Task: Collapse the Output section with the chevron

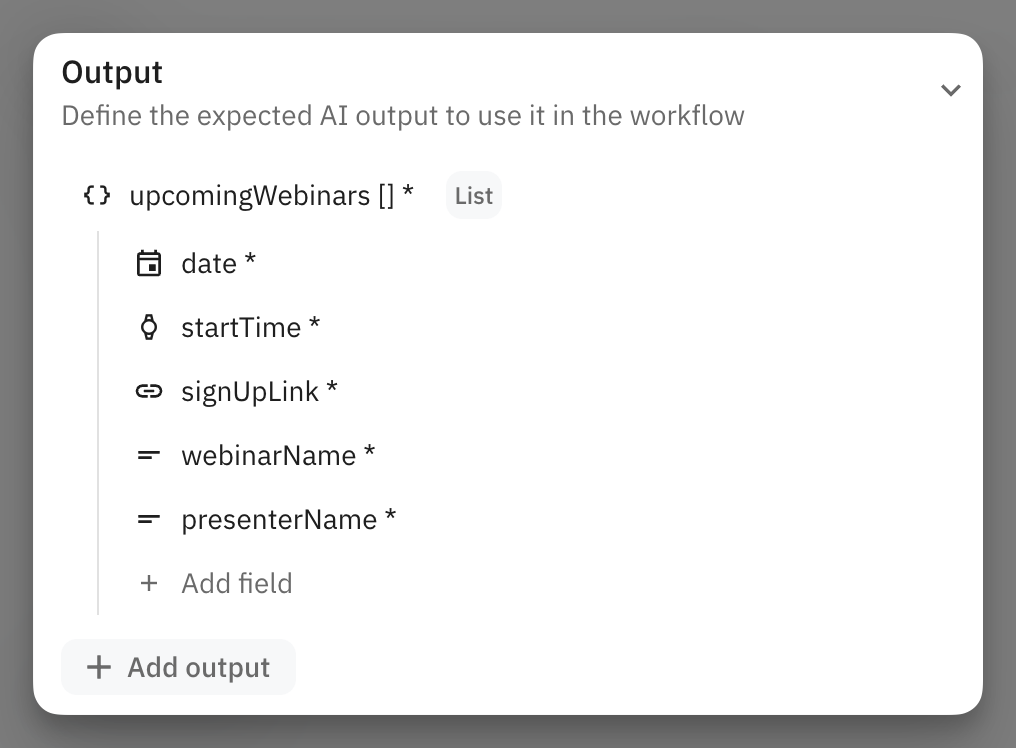Action: (x=951, y=90)
